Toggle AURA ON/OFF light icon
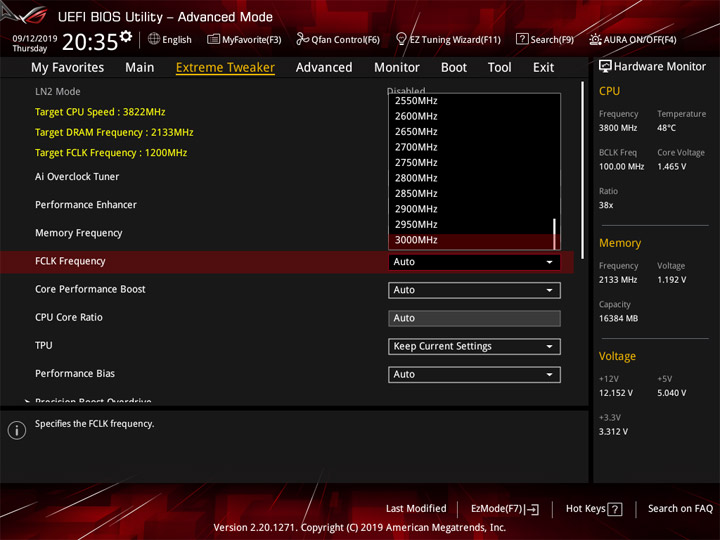Screen dimensions: 720x540 point(595,39)
